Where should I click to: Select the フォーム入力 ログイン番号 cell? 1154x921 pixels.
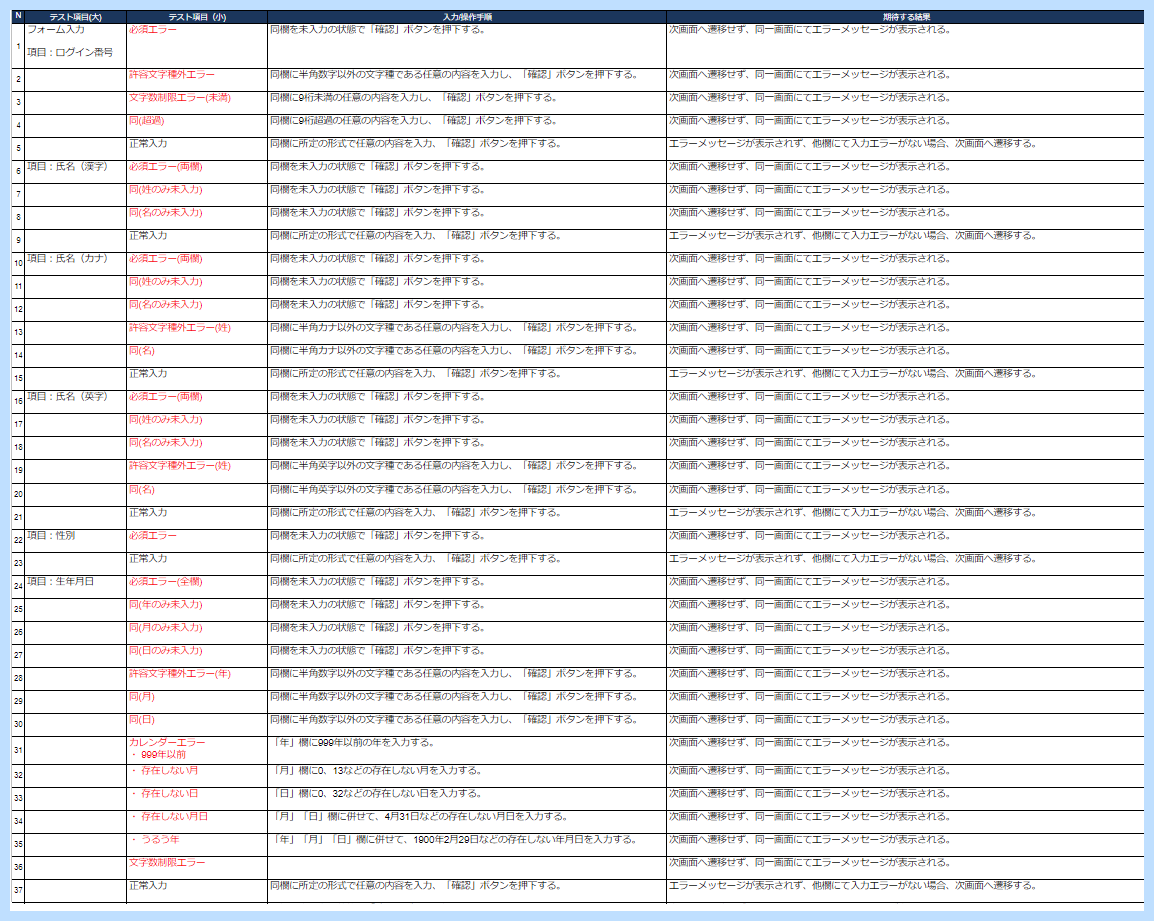click(75, 45)
